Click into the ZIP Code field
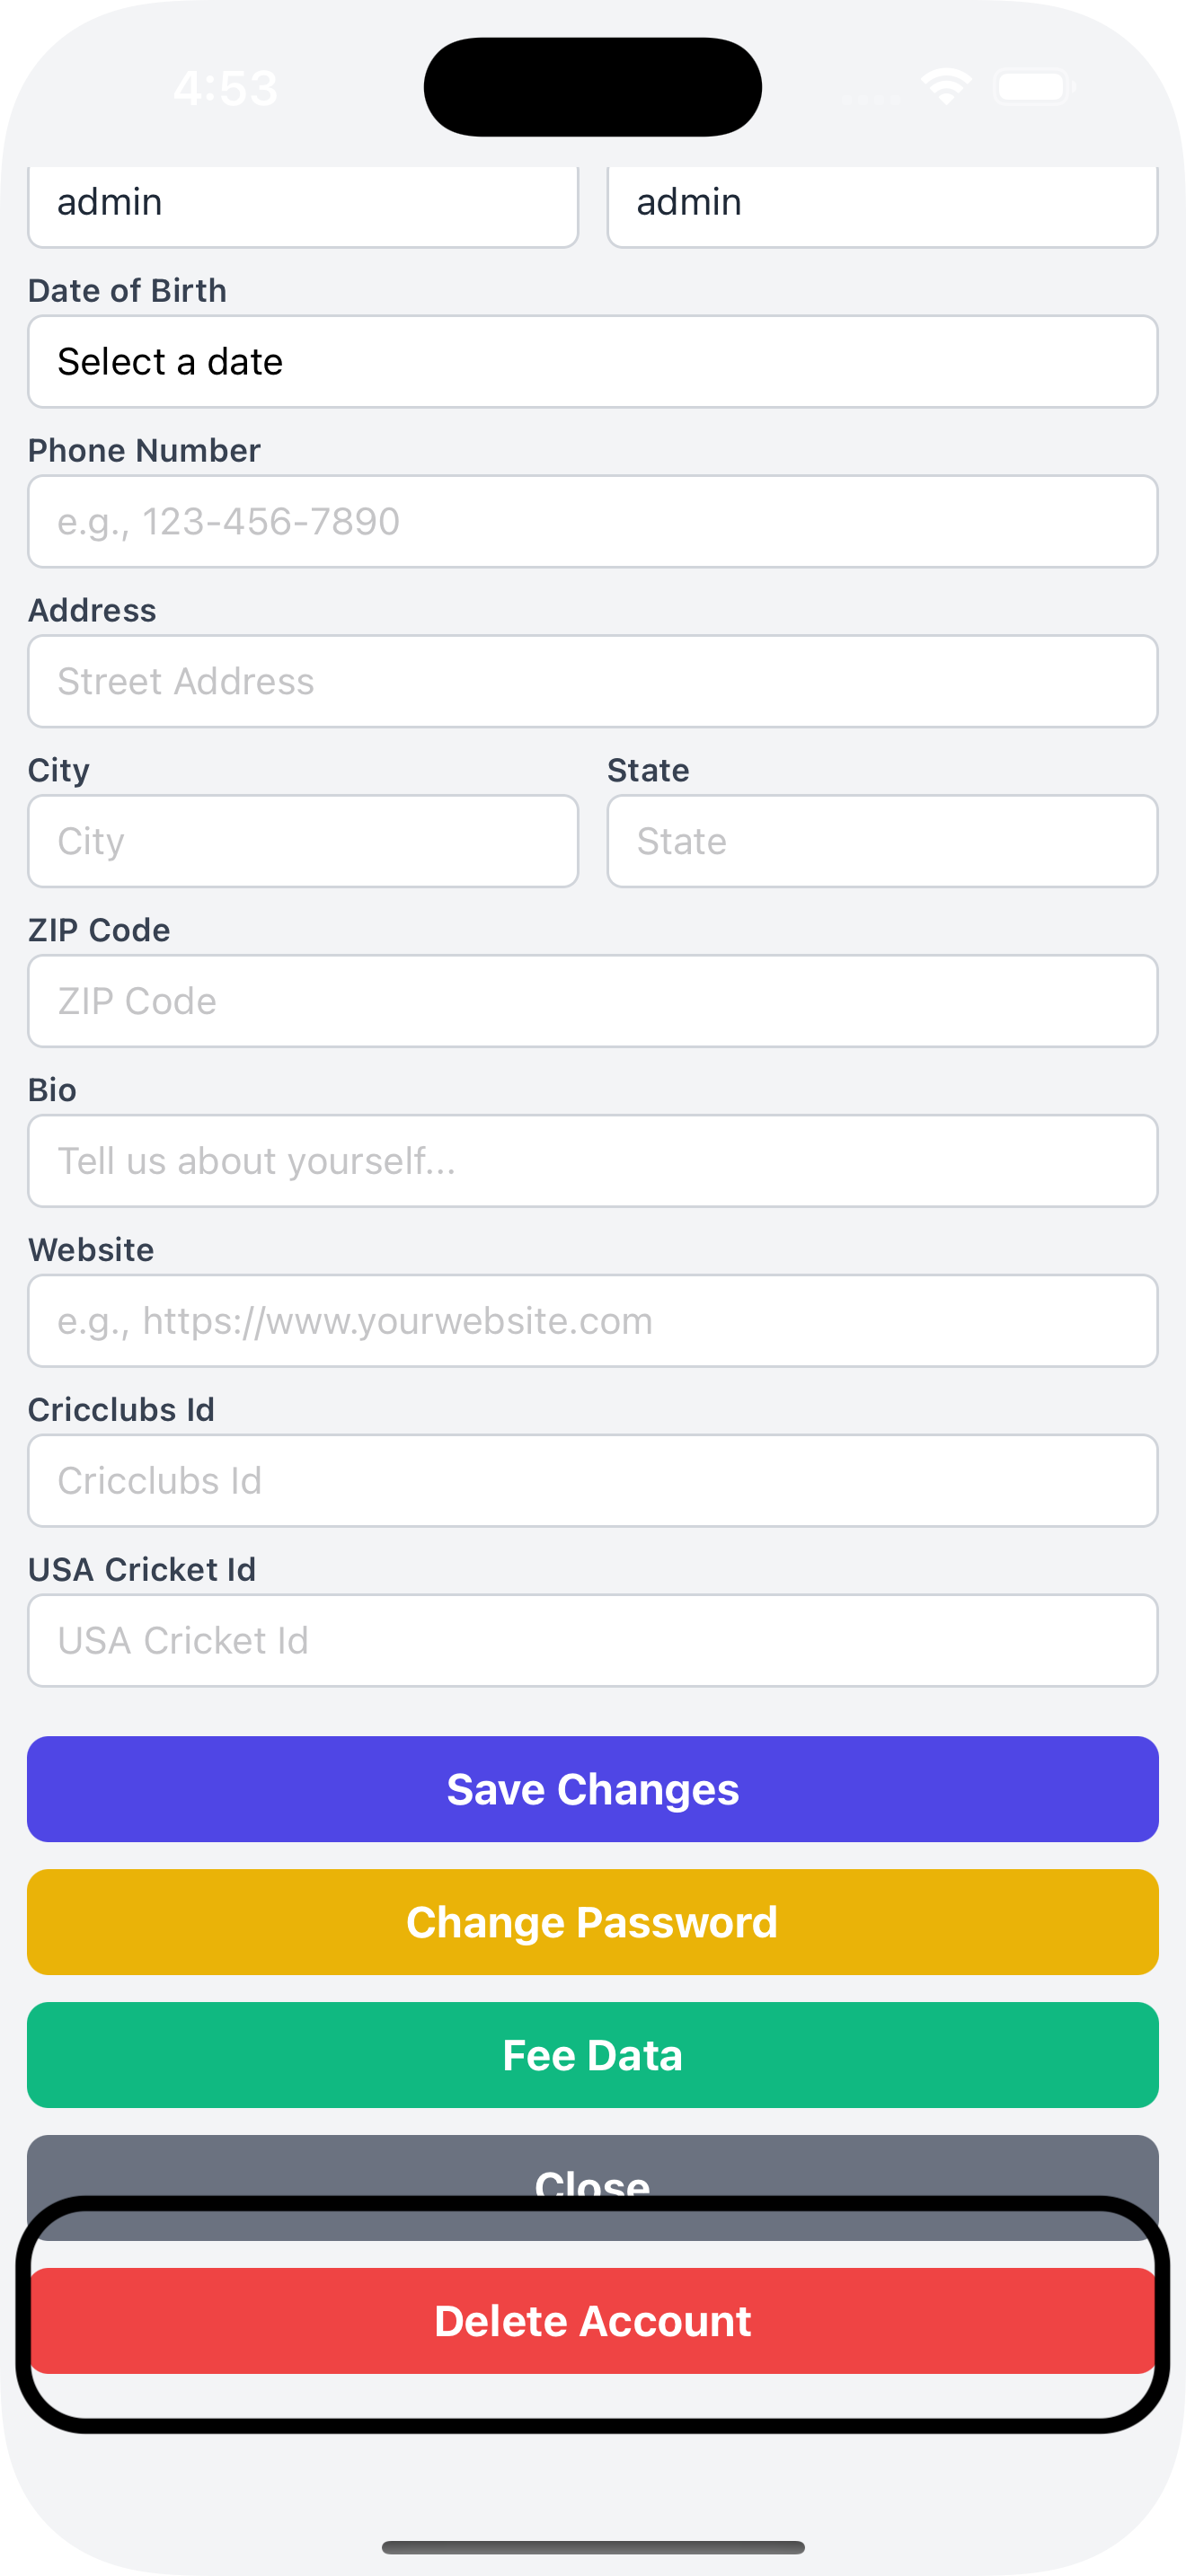1186x2576 pixels. tap(592, 1002)
